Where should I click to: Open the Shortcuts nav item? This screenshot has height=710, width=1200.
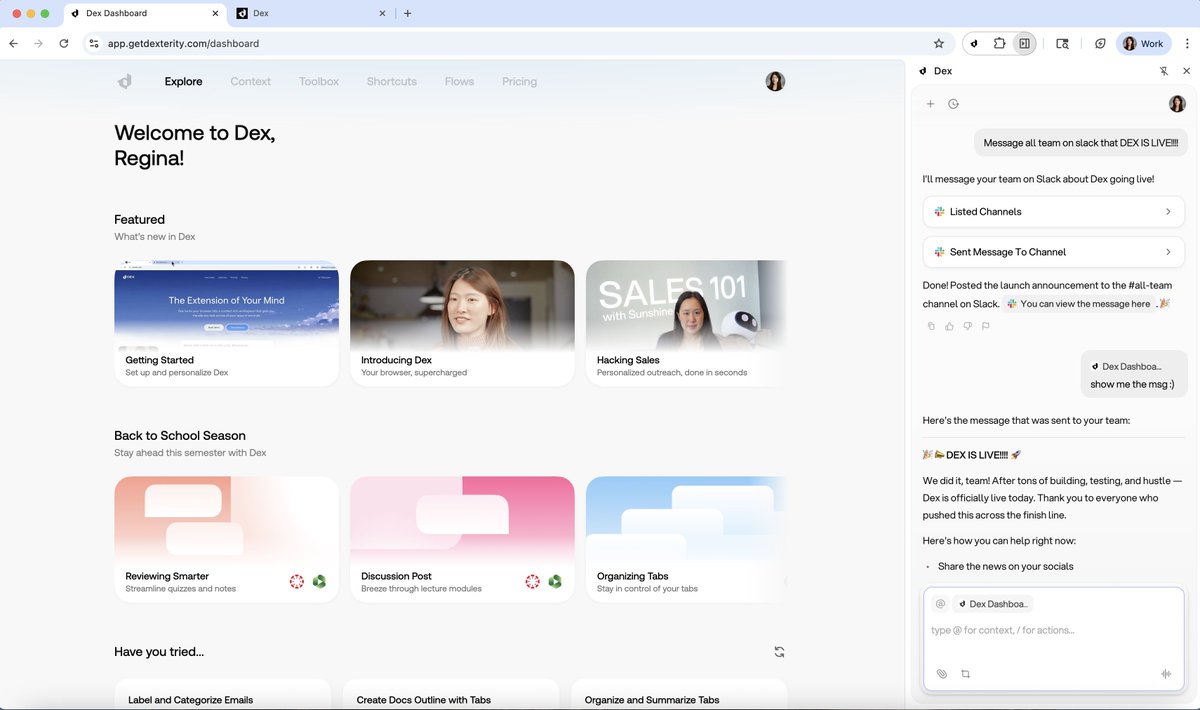(391, 82)
